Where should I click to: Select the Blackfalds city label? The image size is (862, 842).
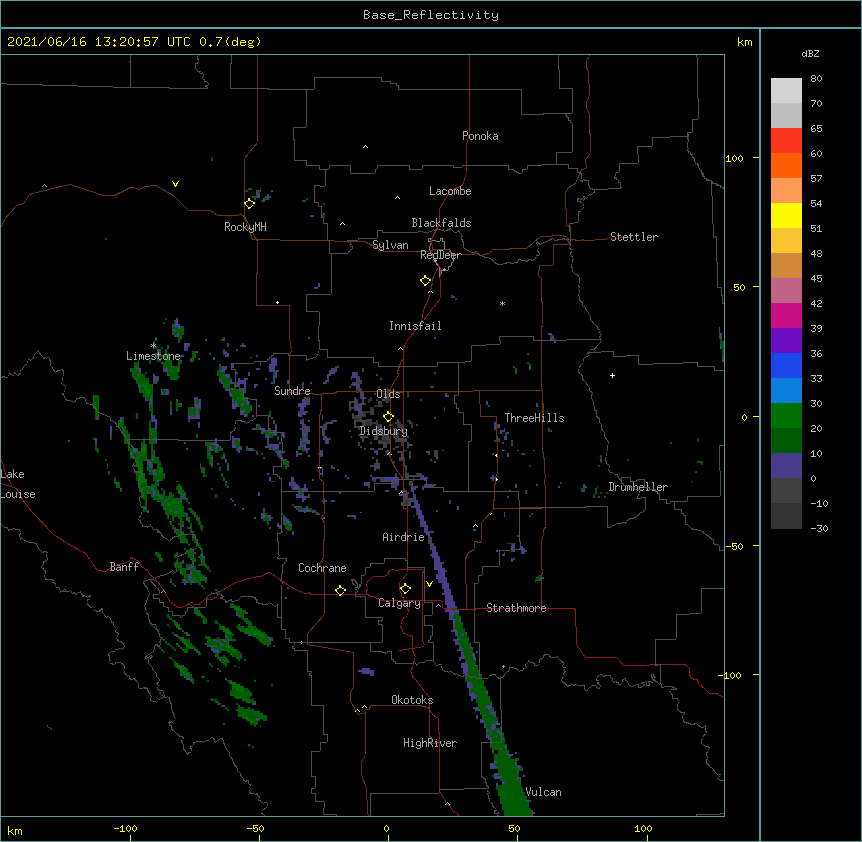(441, 223)
